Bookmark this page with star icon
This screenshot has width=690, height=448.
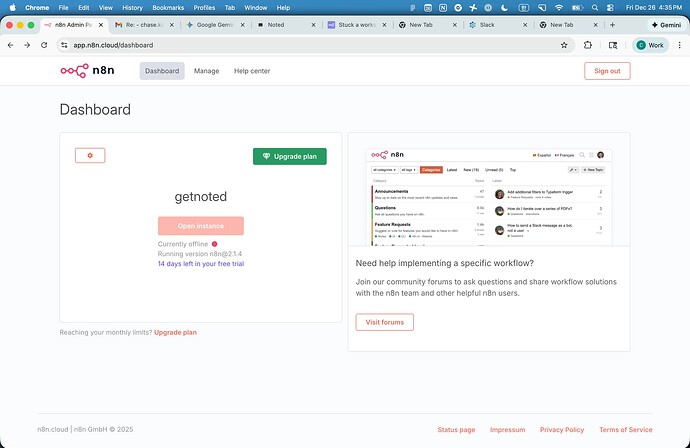564,45
